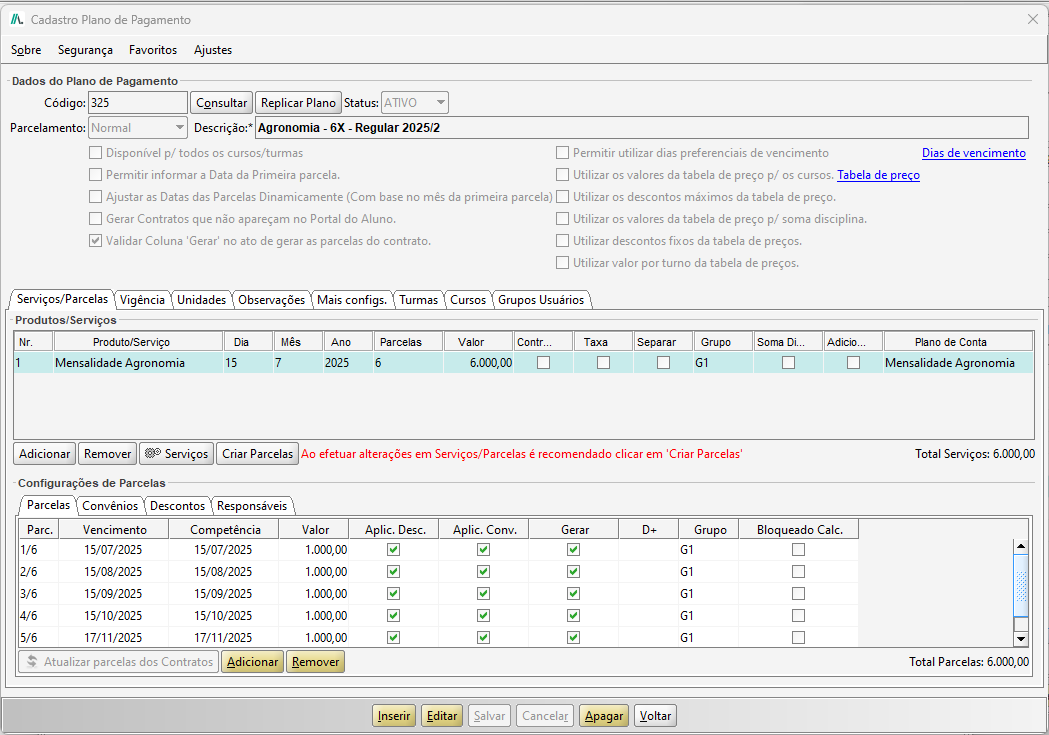Click the Replicar Plano button

pos(298,103)
